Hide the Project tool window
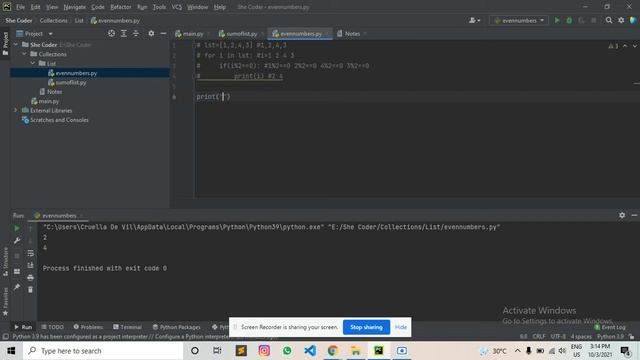 pos(163,33)
